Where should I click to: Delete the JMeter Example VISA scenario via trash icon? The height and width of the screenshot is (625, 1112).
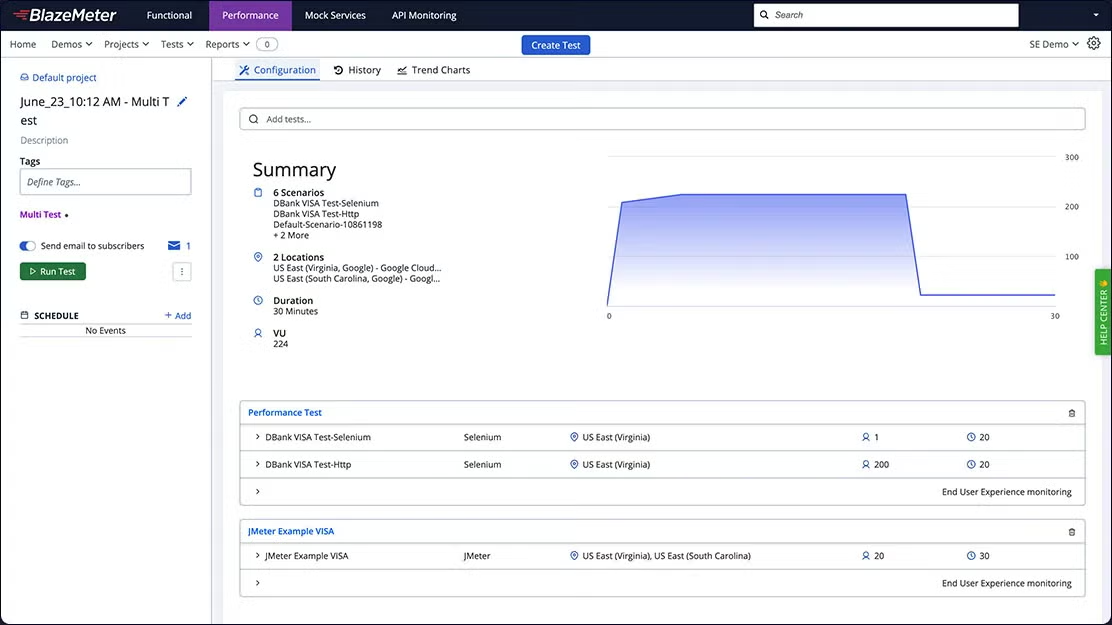[x=1071, y=531]
